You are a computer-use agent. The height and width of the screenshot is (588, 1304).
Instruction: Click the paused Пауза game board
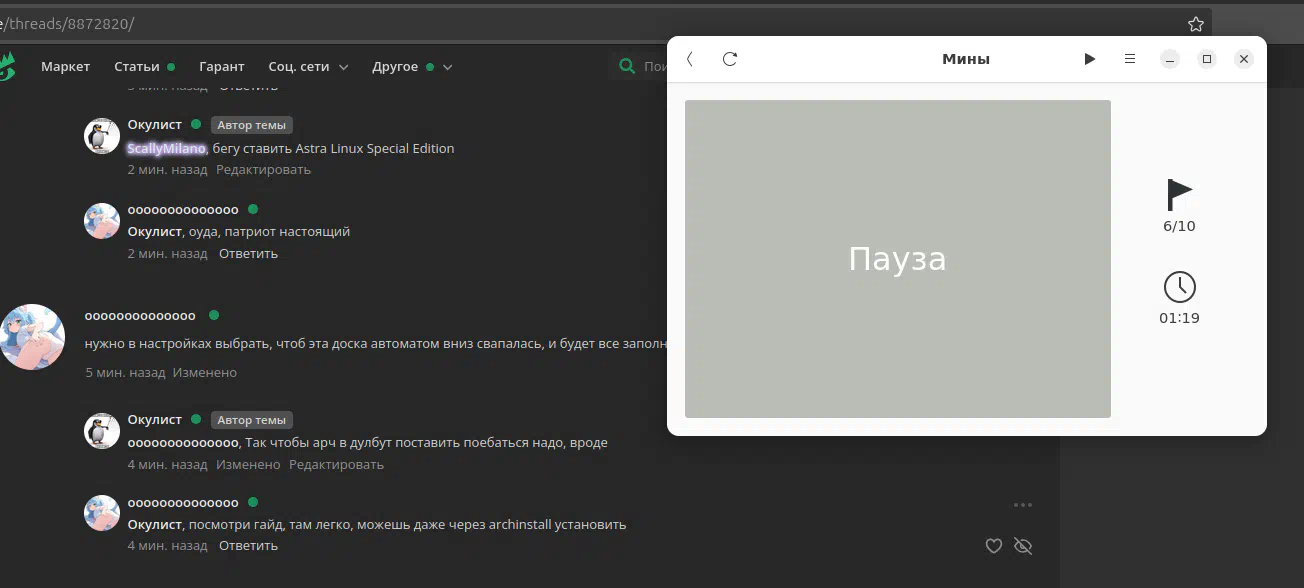coord(897,259)
